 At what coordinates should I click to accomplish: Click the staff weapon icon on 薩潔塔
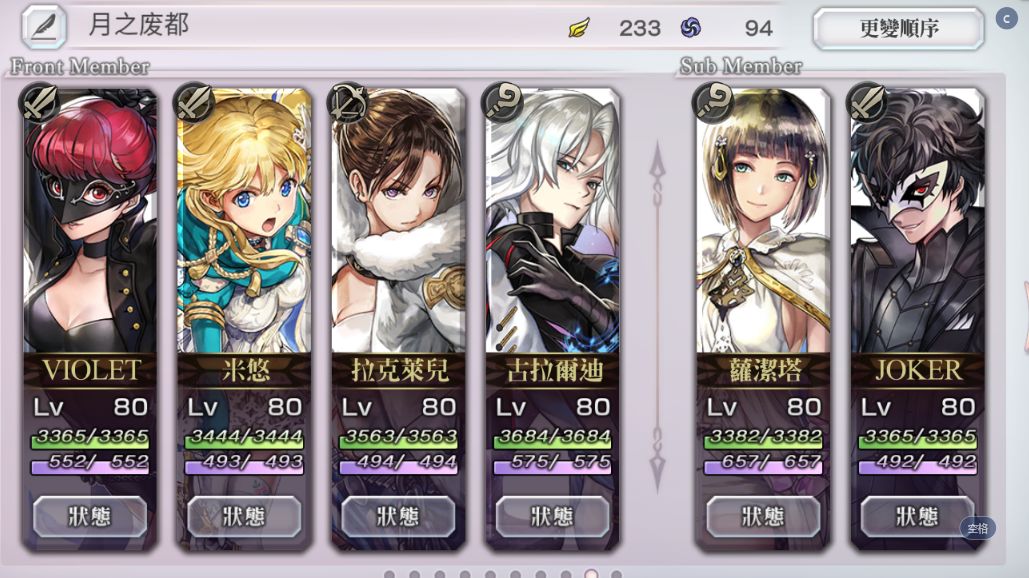tap(713, 103)
